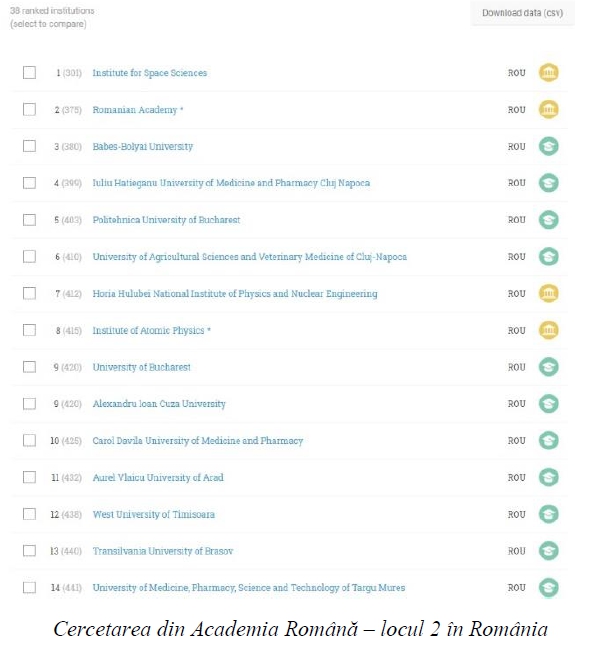Click the Institute of Atomic Physics building icon
The height and width of the screenshot is (645, 589).
(548, 330)
